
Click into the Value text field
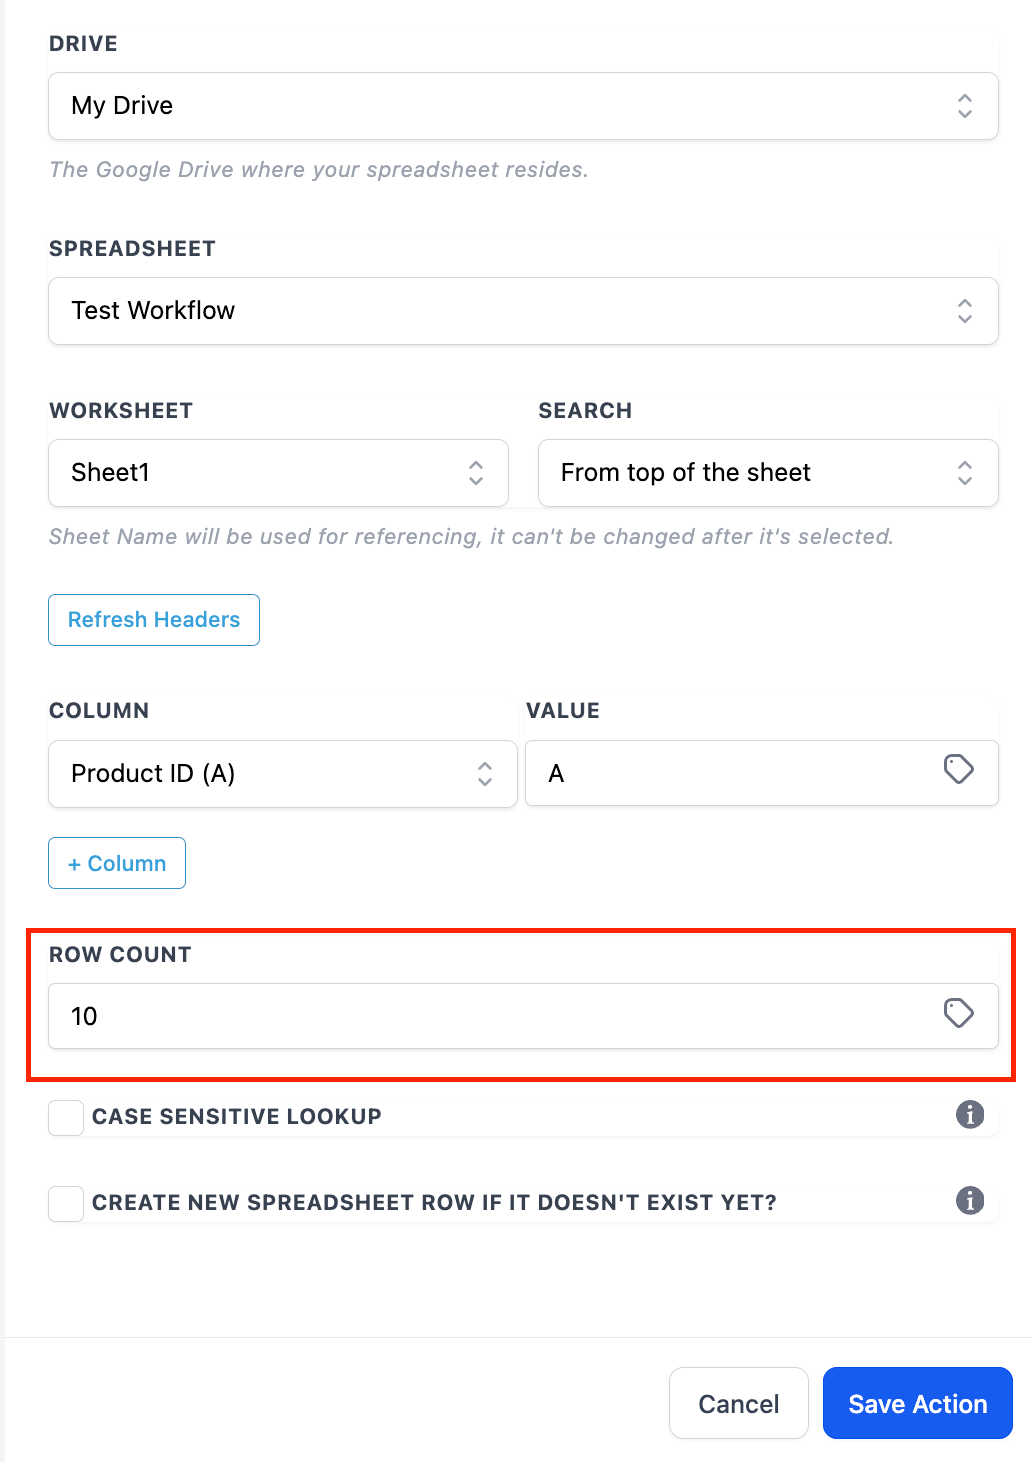click(x=730, y=774)
